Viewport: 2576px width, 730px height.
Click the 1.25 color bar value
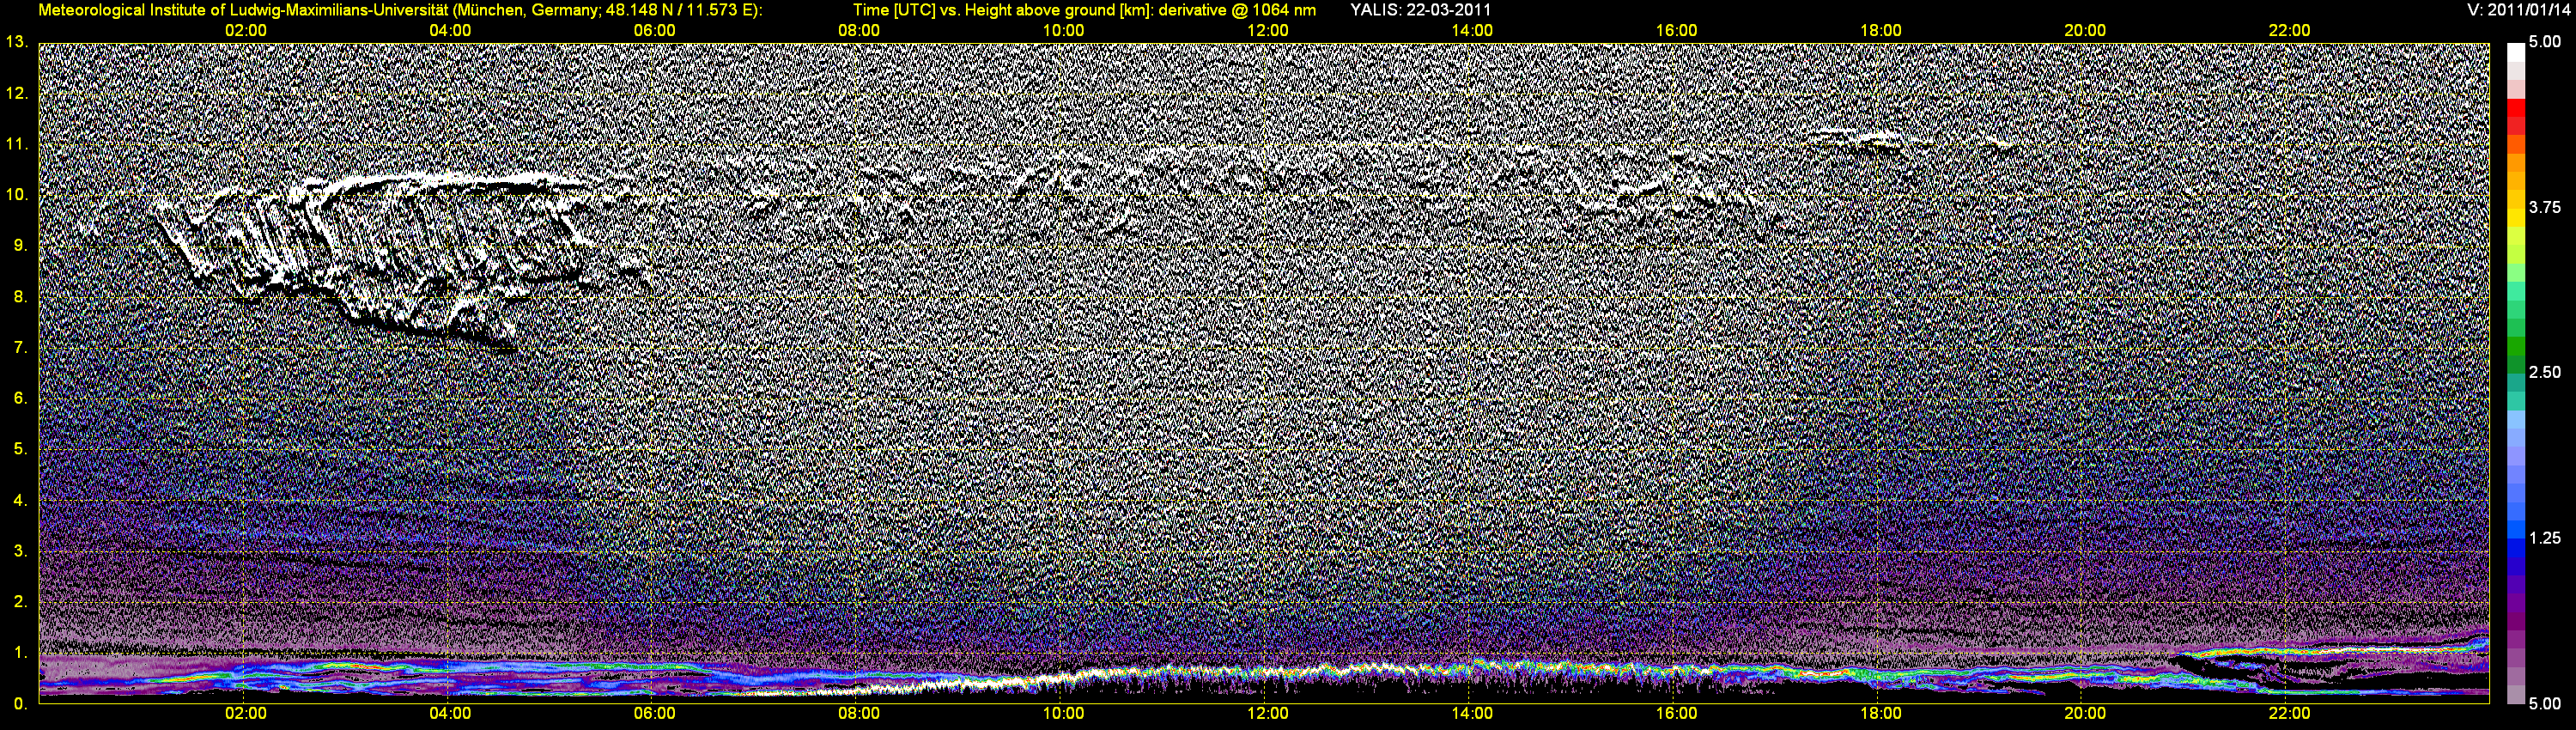click(2545, 538)
